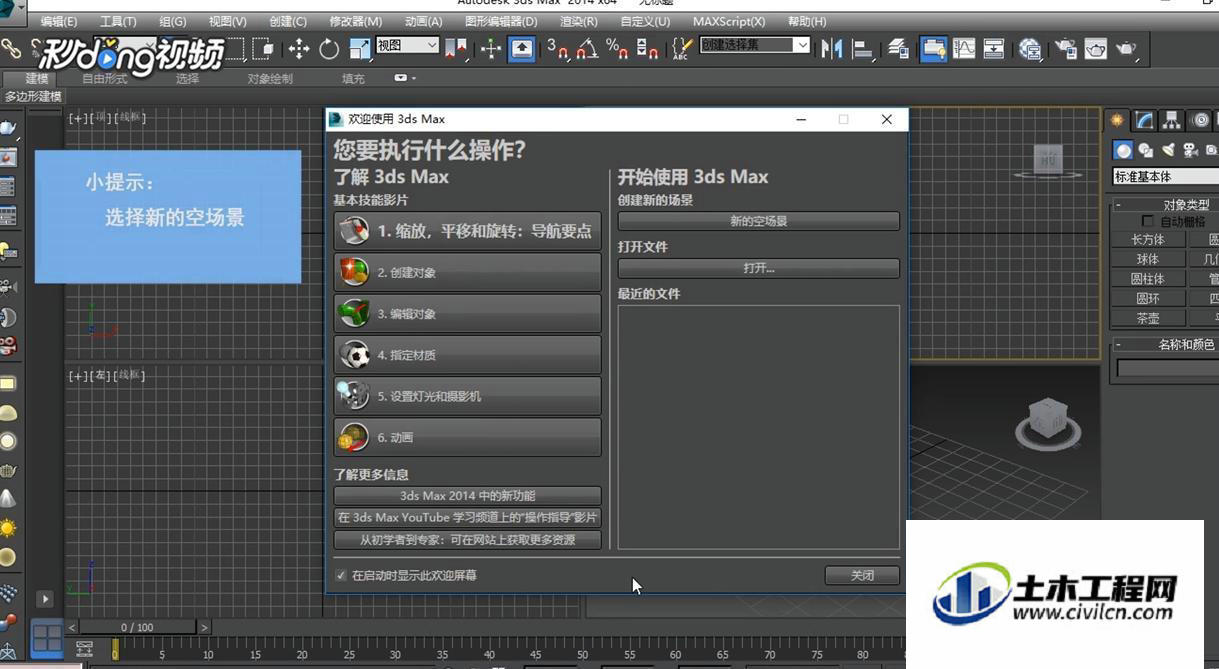Select the Cameras category icon
This screenshot has width=1219, height=669.
[1190, 150]
